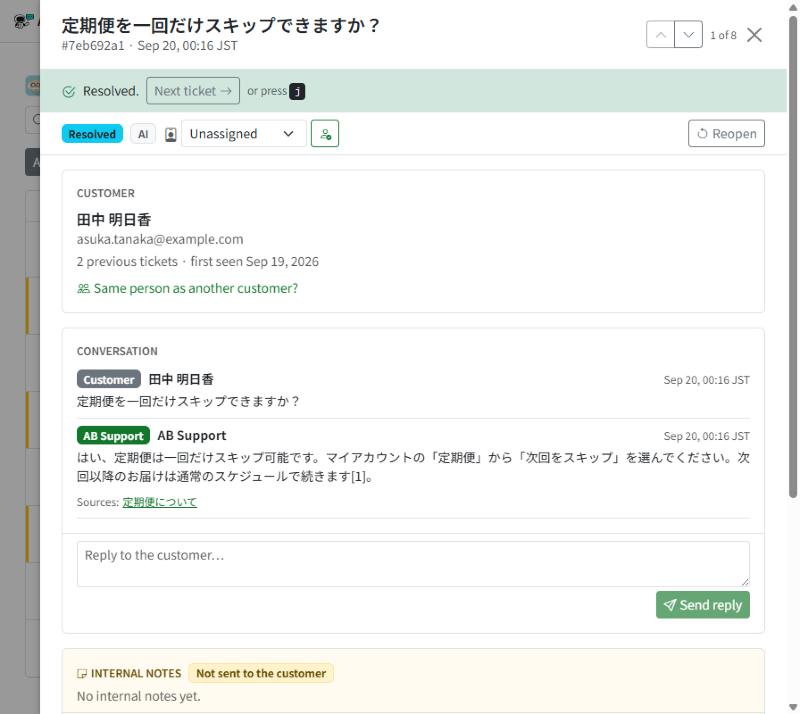Screen dimensions: 800x714
Task: Click the assignee portrait icon
Action: pos(170,134)
